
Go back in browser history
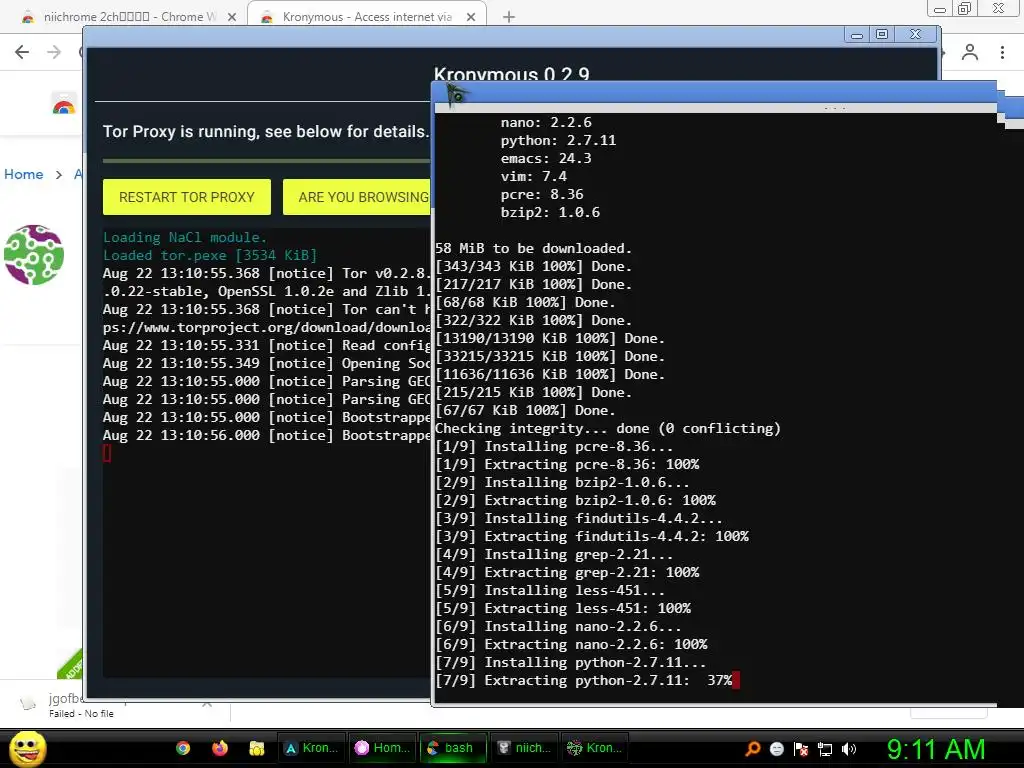pyautogui.click(x=22, y=52)
